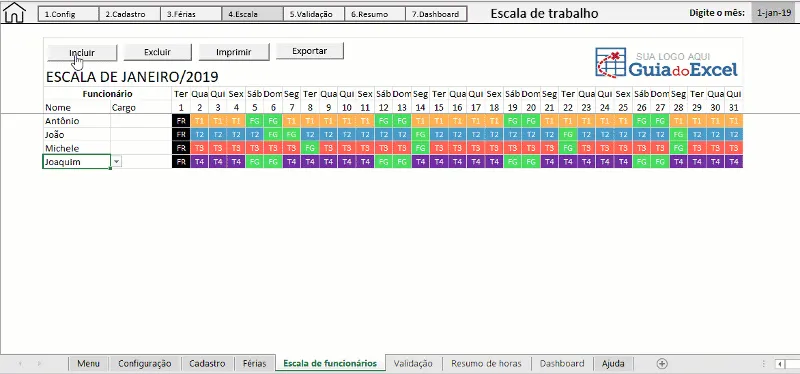Screen dimensions: 800x374
Task: Open the Ajuda sheet tab
Action: (x=613, y=363)
